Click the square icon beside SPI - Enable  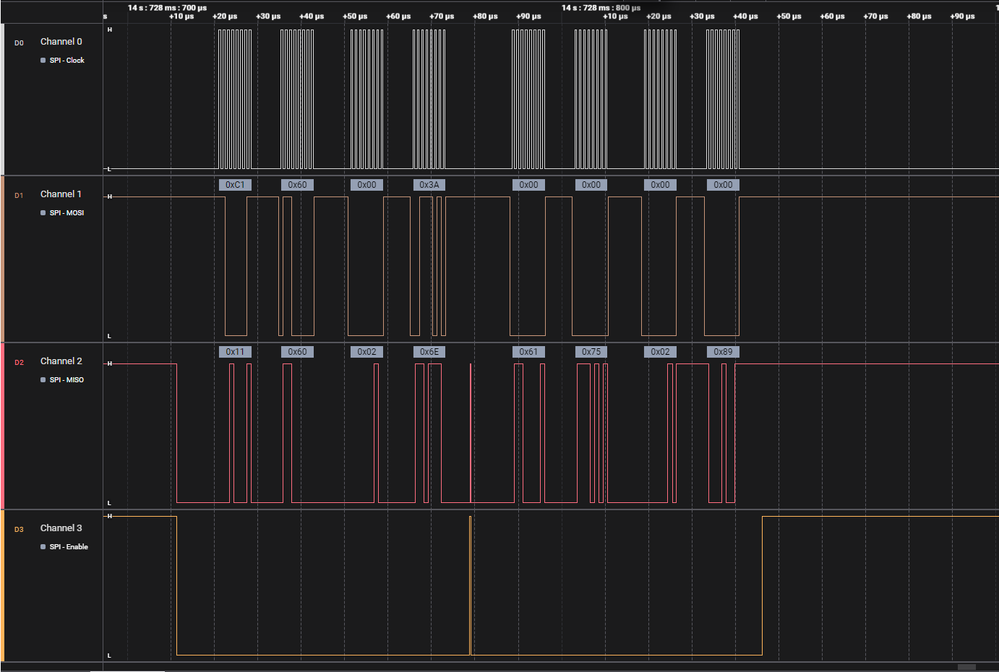pos(43,546)
